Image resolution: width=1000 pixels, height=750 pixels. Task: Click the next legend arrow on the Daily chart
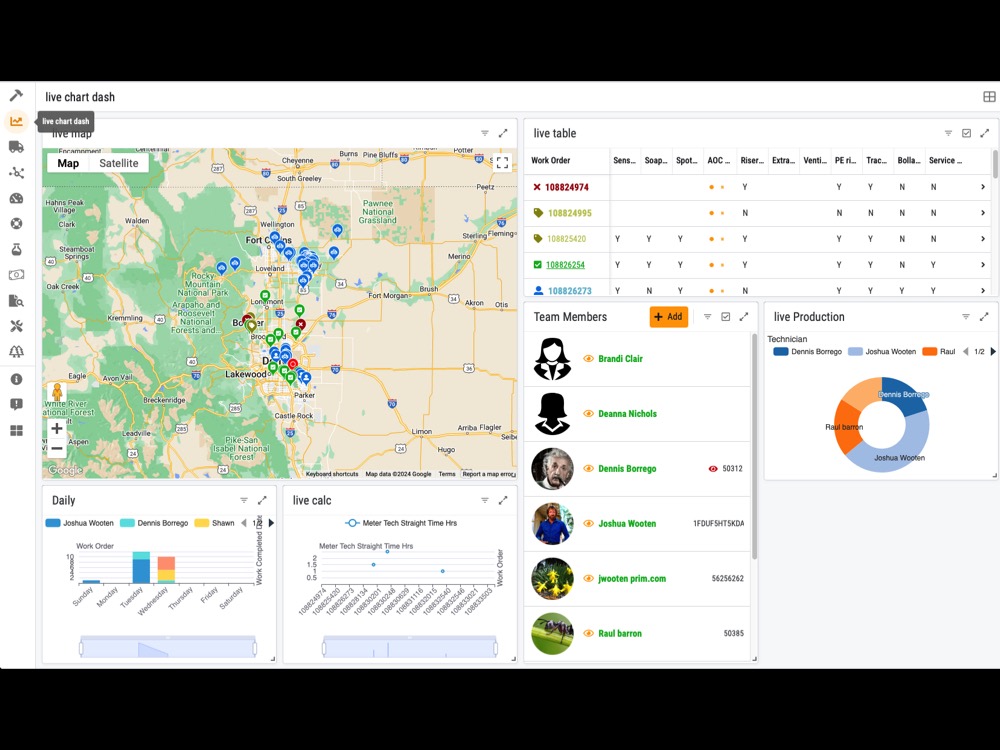point(270,522)
